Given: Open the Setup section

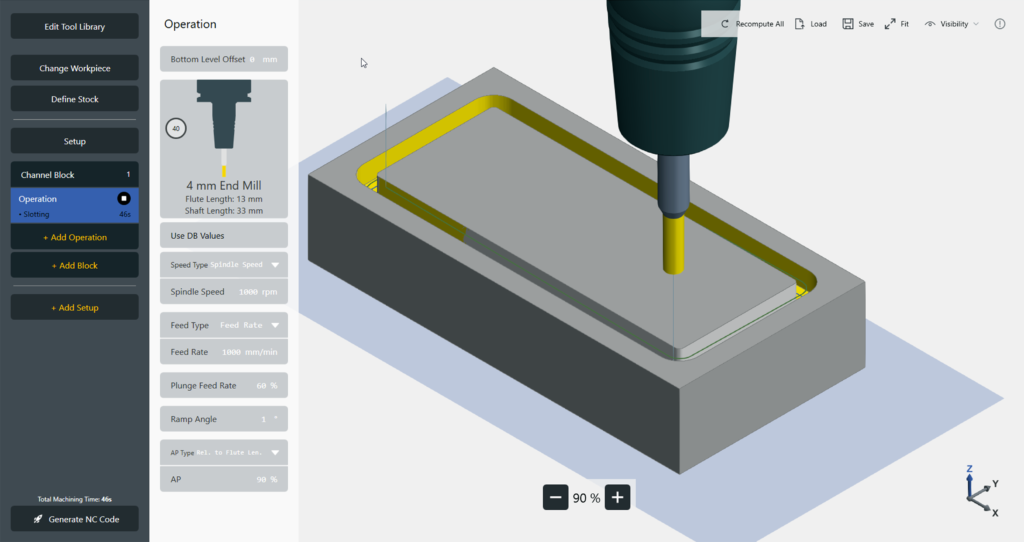Looking at the screenshot, I should pos(75,141).
